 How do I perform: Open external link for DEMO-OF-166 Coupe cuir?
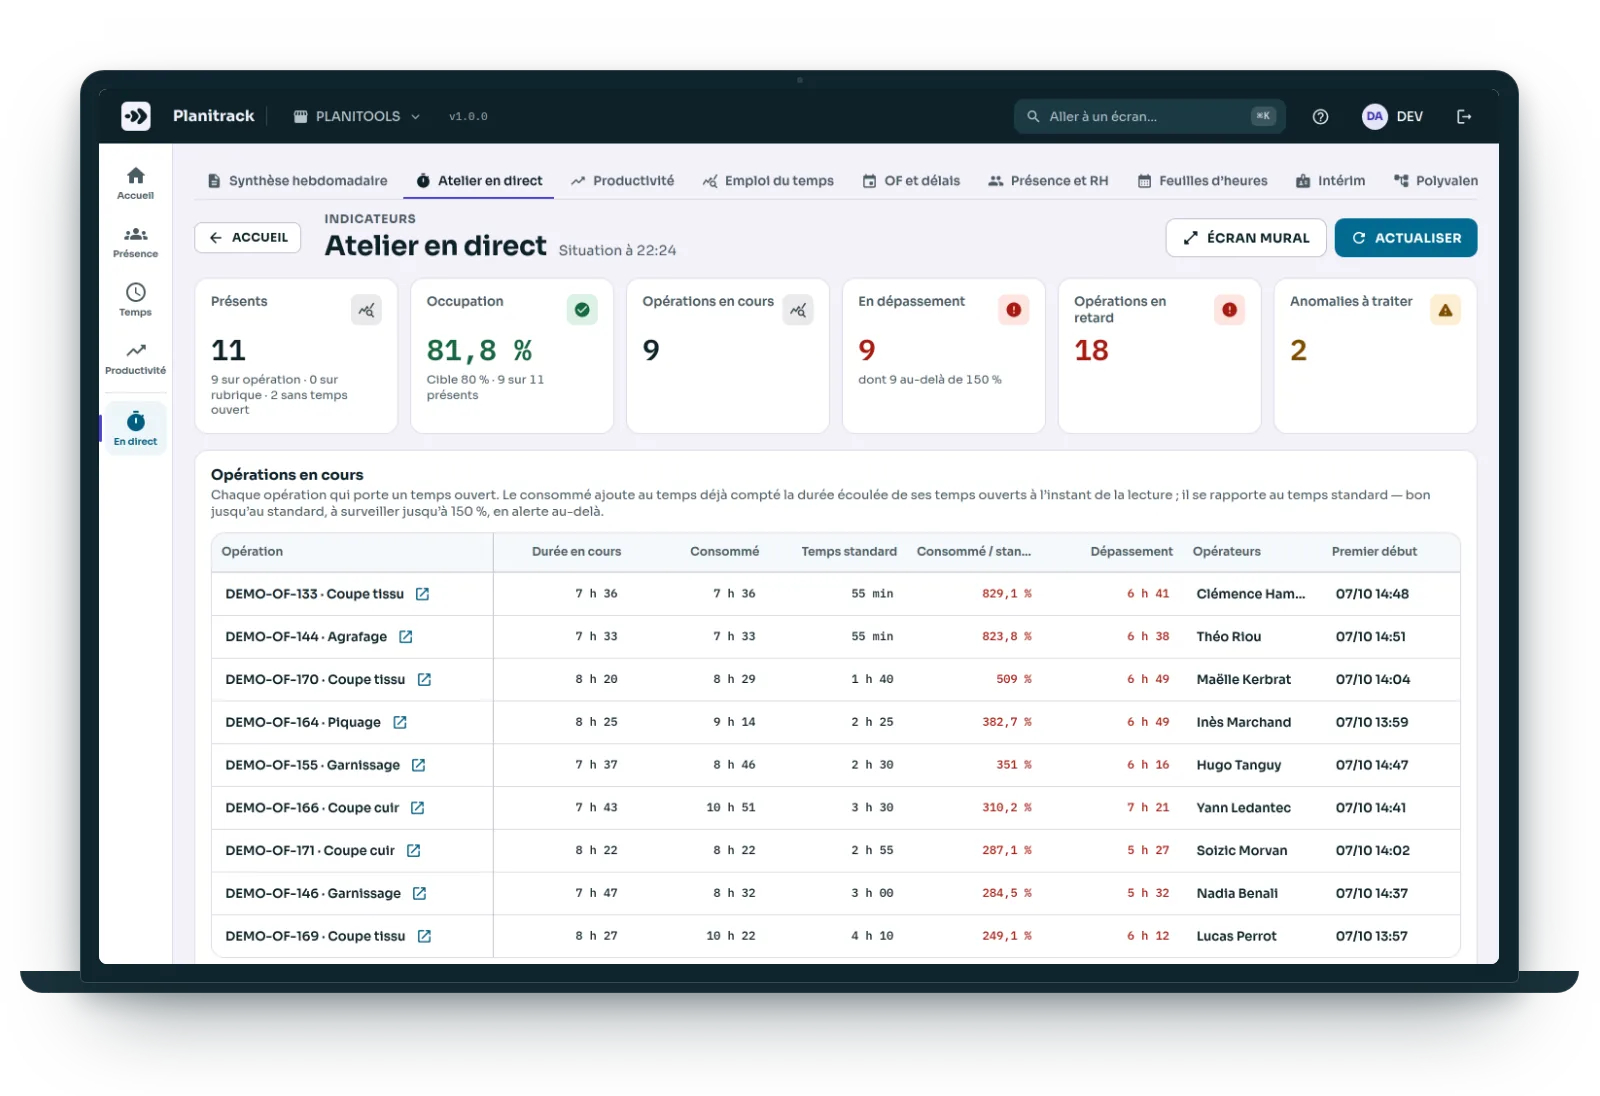418,808
